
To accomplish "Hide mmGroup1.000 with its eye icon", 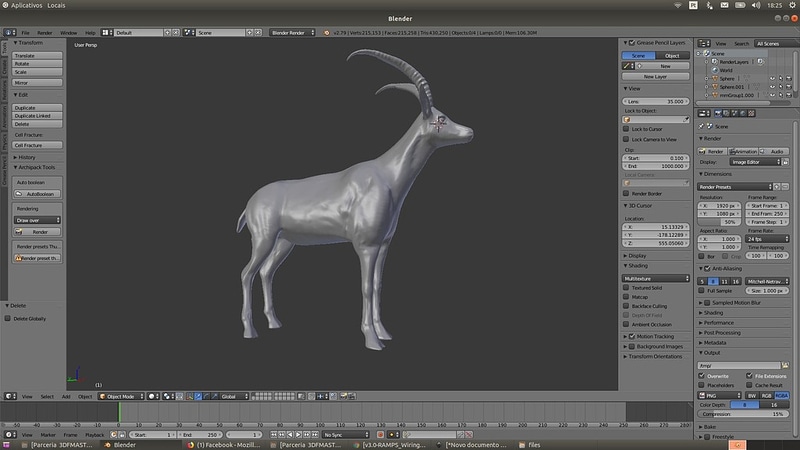I will (x=772, y=95).
